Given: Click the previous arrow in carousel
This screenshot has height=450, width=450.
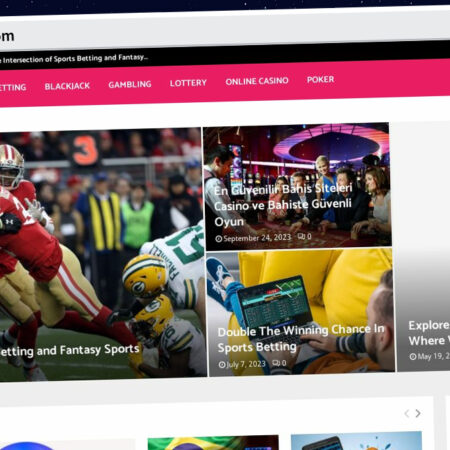Looking at the screenshot, I should 407,414.
